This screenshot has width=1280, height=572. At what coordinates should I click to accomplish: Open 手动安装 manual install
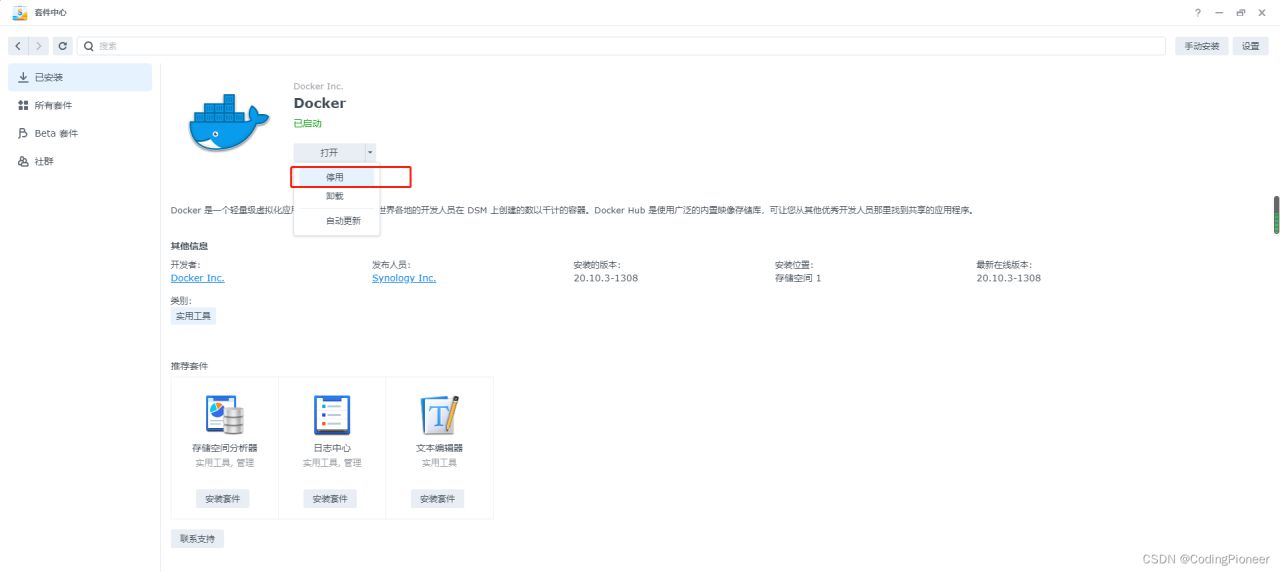click(1201, 46)
